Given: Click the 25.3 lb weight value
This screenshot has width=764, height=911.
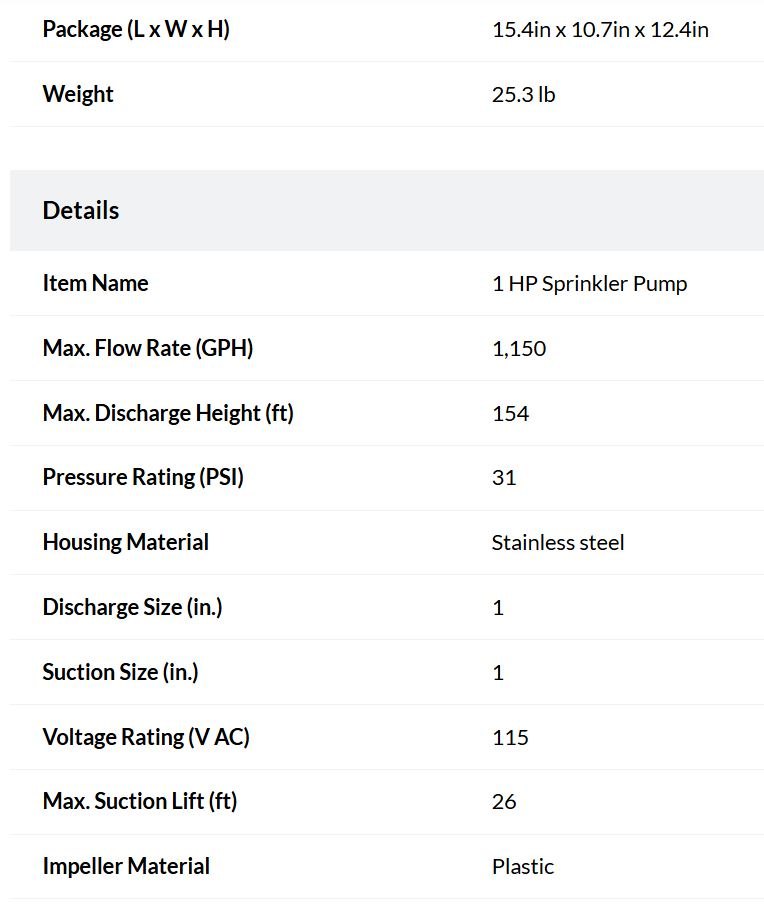Looking at the screenshot, I should coord(523,94).
